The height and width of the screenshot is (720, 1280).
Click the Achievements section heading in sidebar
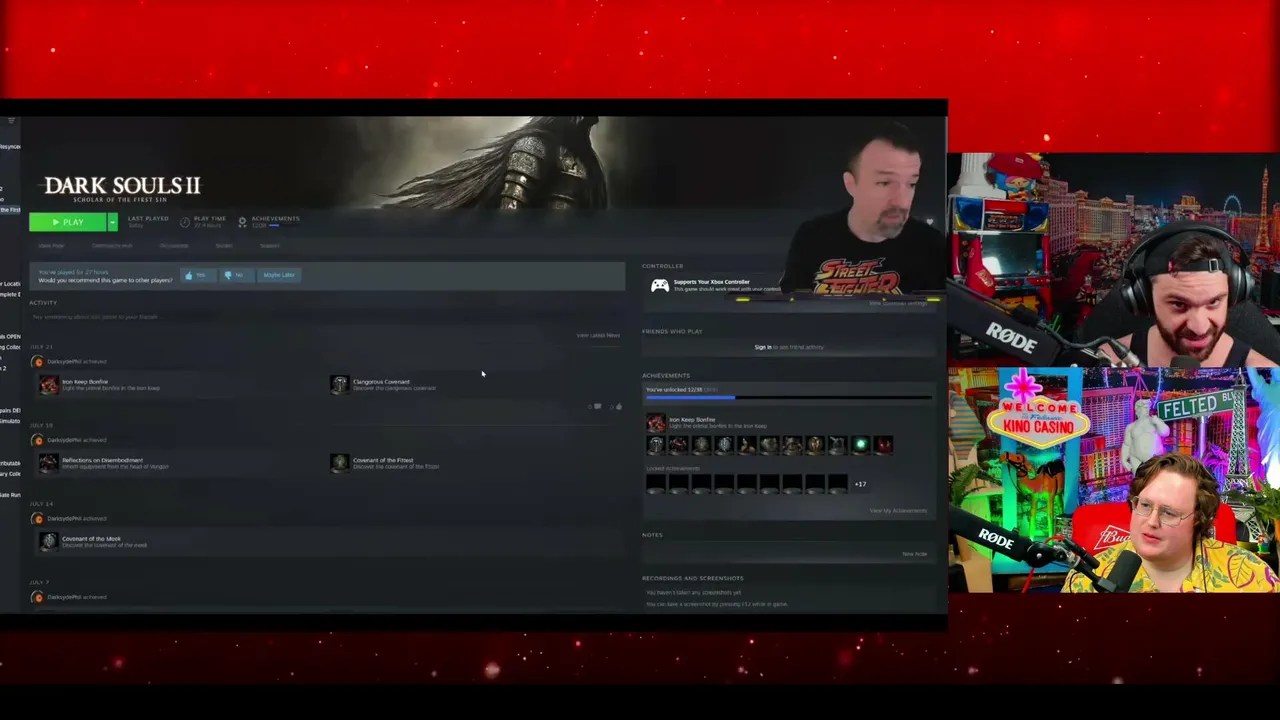[666, 375]
